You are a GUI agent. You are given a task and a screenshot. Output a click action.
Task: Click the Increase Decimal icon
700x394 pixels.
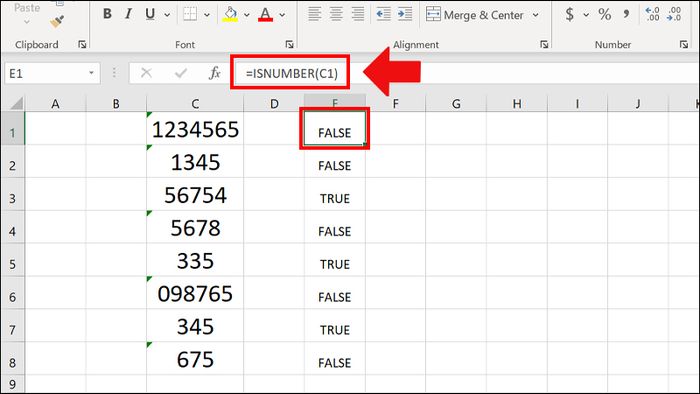[652, 14]
